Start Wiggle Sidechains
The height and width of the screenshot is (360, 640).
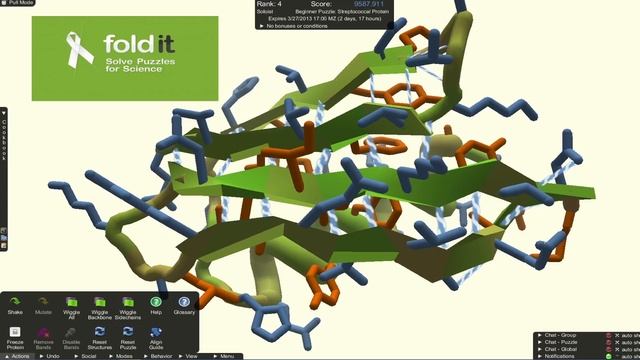pyautogui.click(x=128, y=308)
